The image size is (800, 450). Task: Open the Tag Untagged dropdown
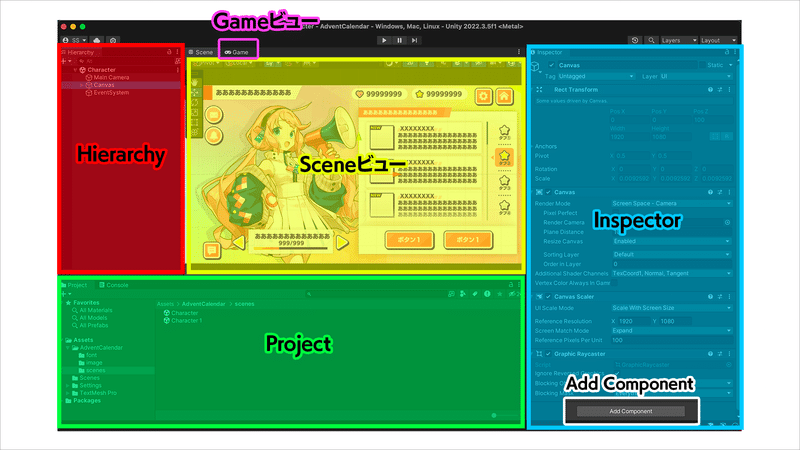[596, 77]
